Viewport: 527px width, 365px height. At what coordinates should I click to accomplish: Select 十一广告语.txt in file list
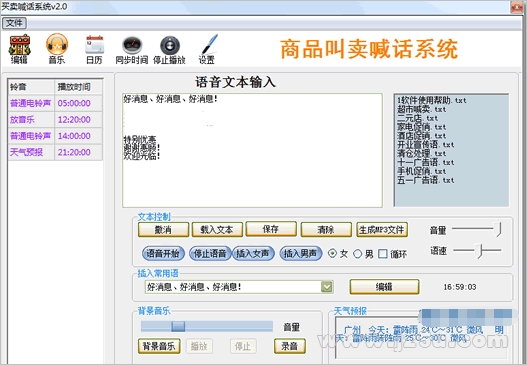[425, 162]
